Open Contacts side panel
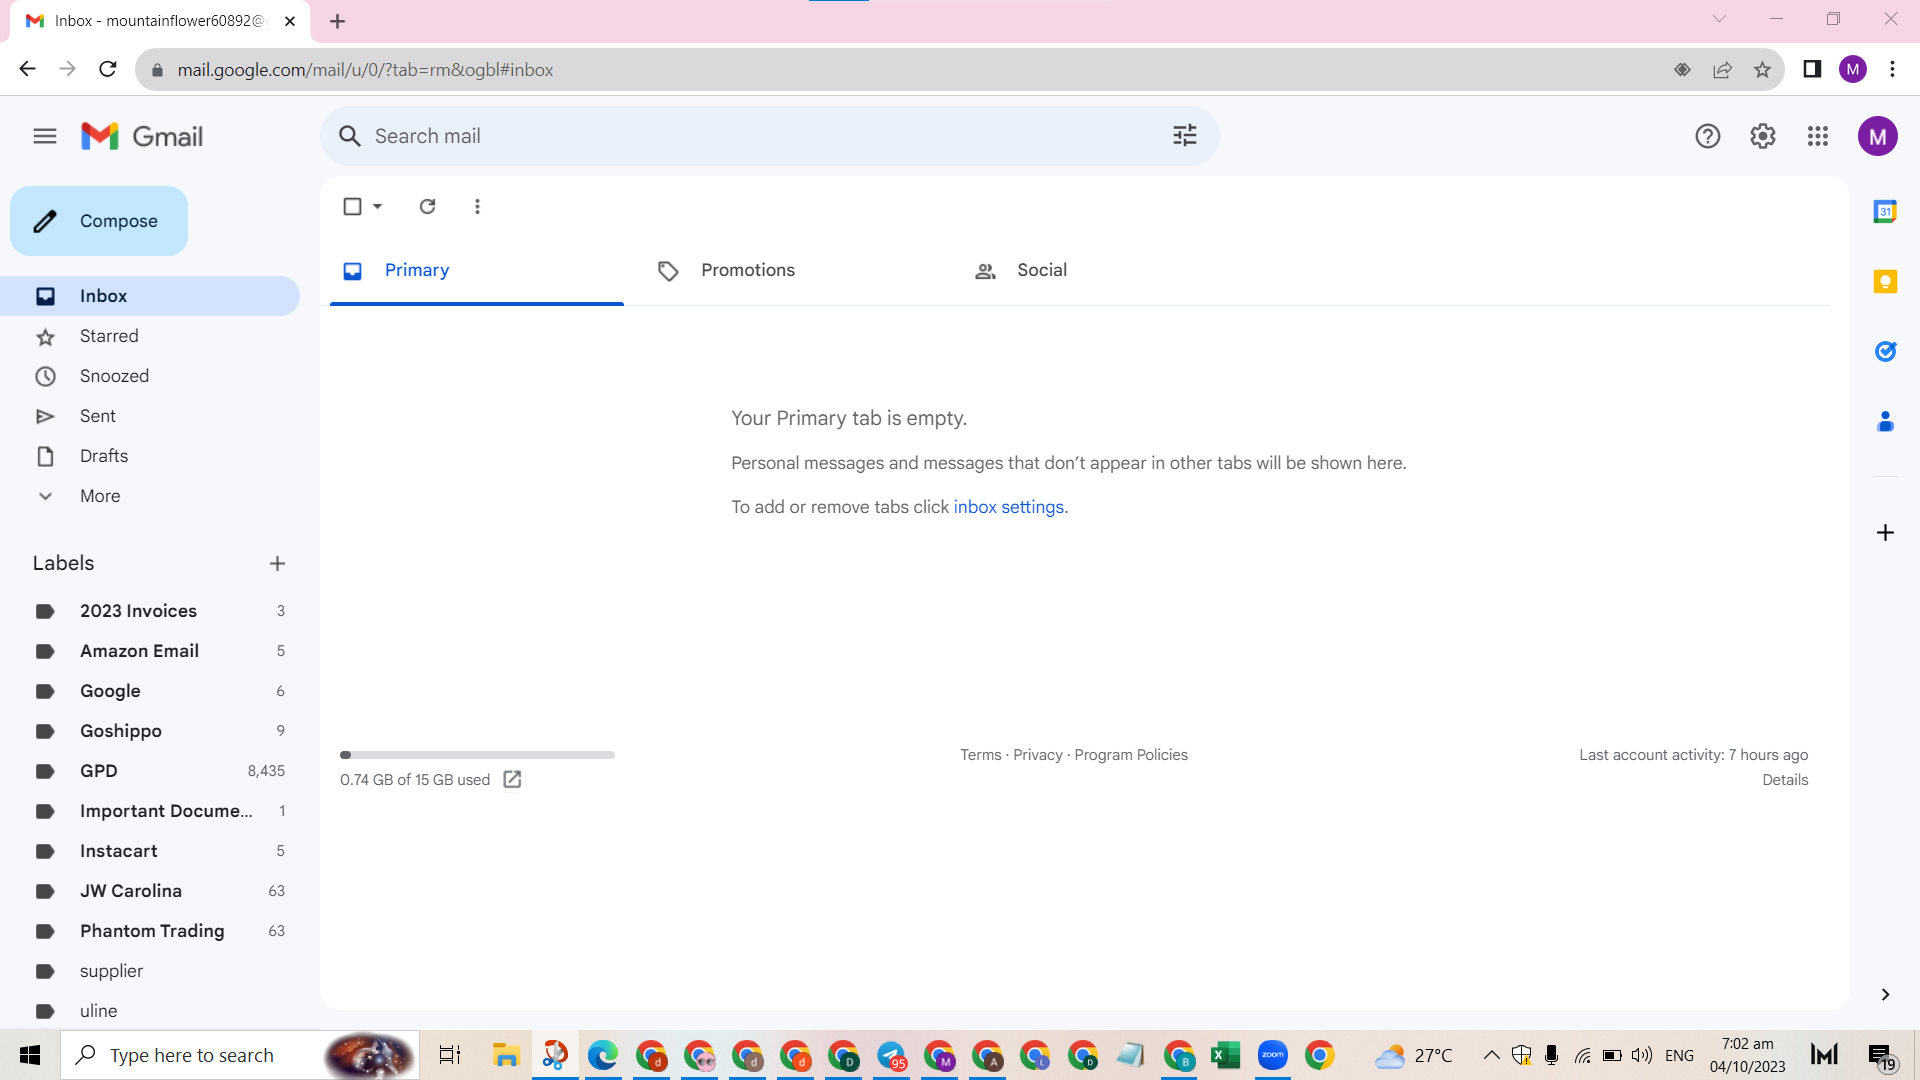Viewport: 1920px width, 1080px height. 1885,421
